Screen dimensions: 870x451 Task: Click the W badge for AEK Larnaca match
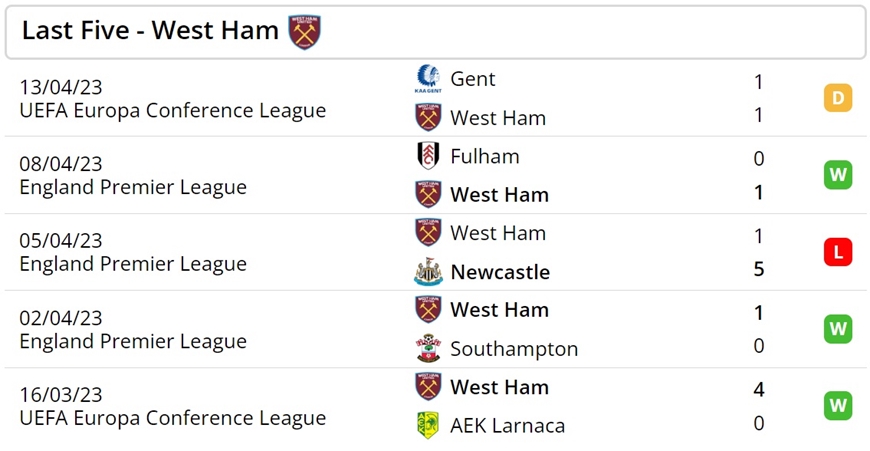[x=838, y=406]
